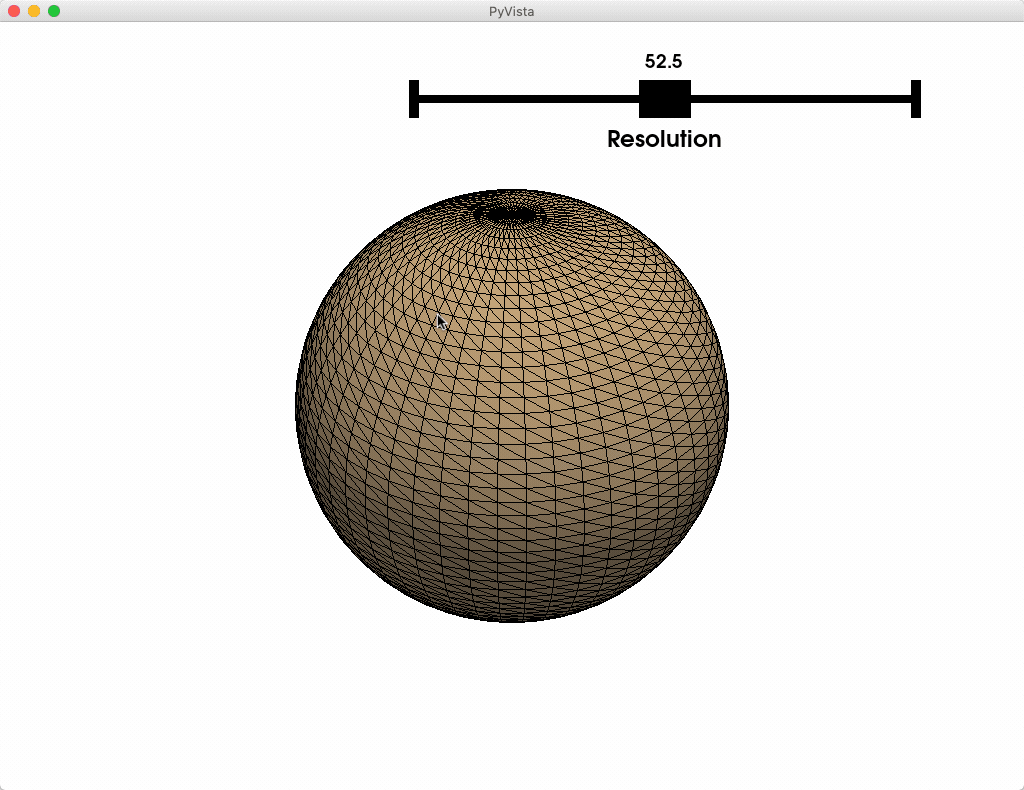Click the right end cap of the slider
This screenshot has height=790, width=1024.
(x=915, y=100)
